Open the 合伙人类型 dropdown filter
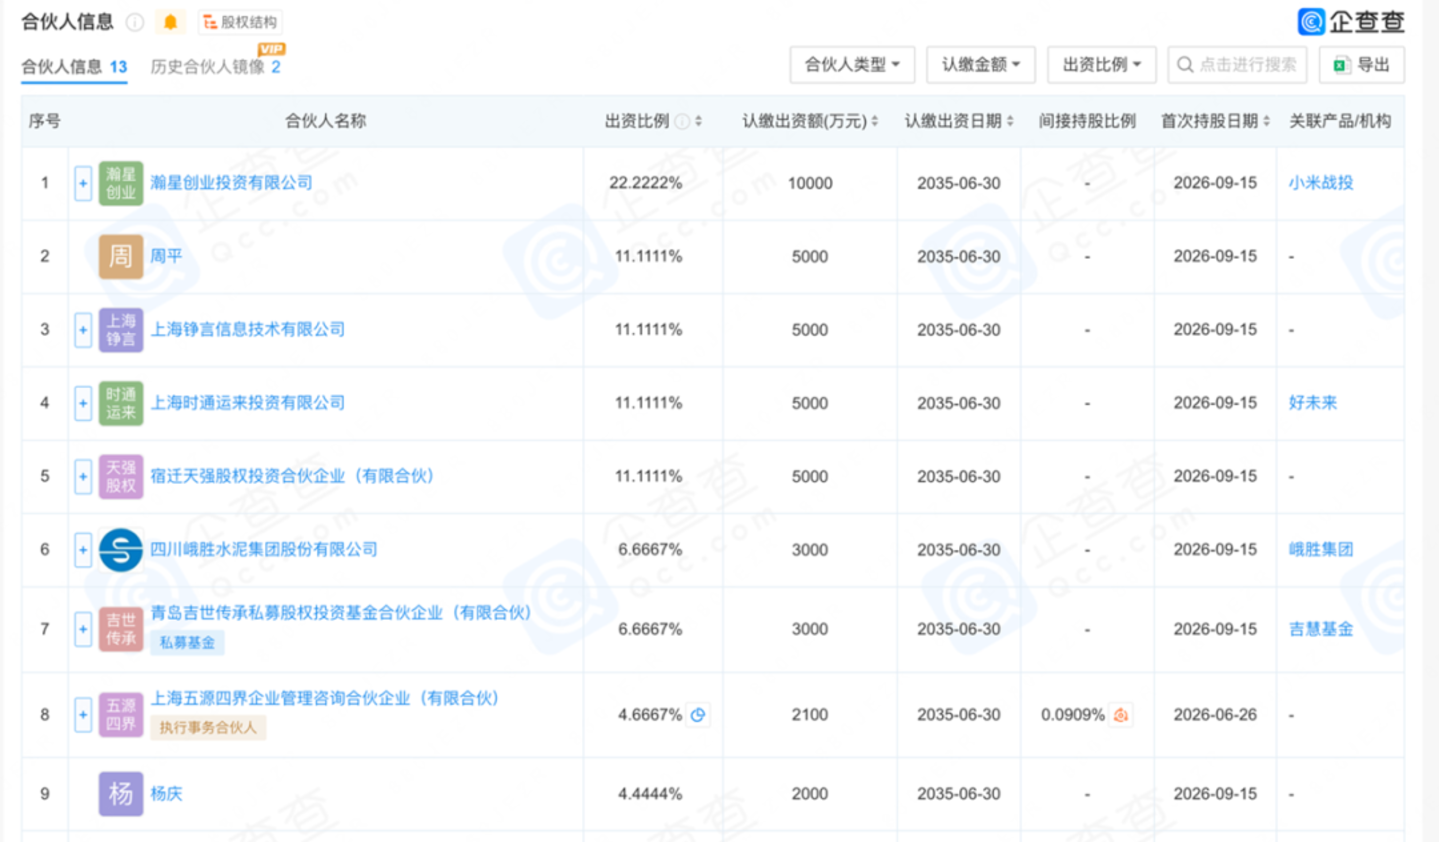 coord(852,65)
